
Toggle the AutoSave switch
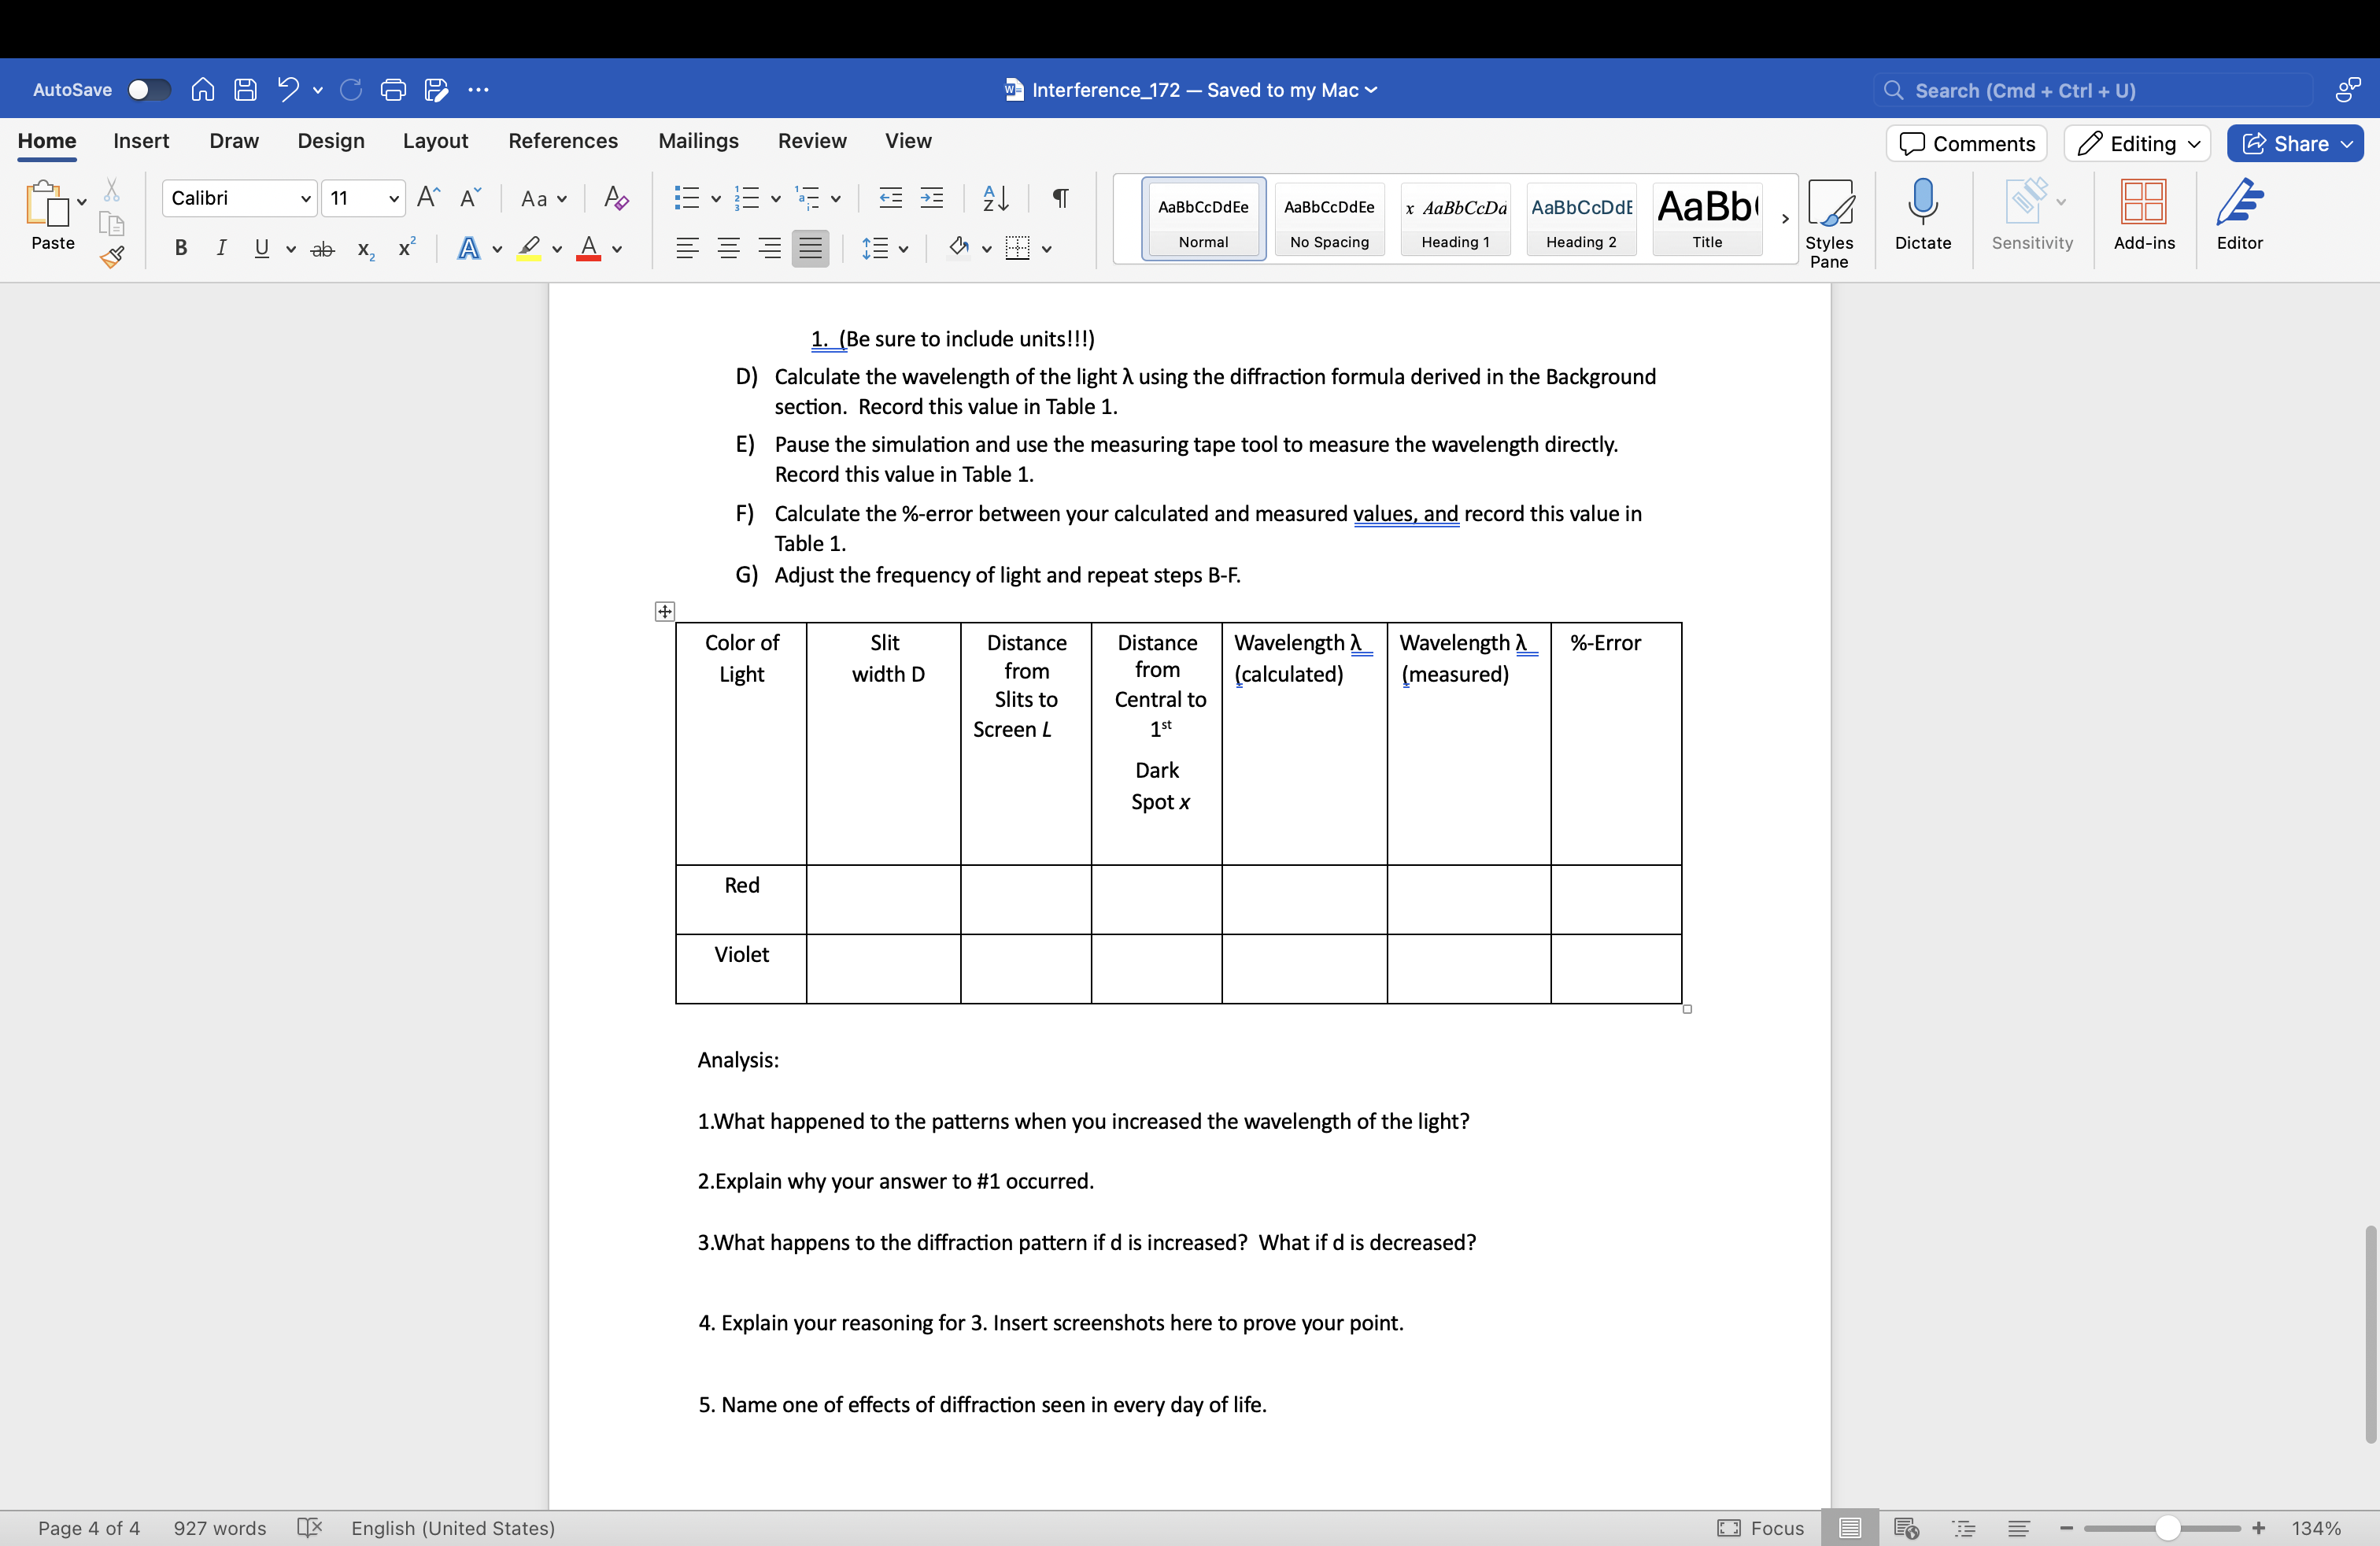pos(149,90)
